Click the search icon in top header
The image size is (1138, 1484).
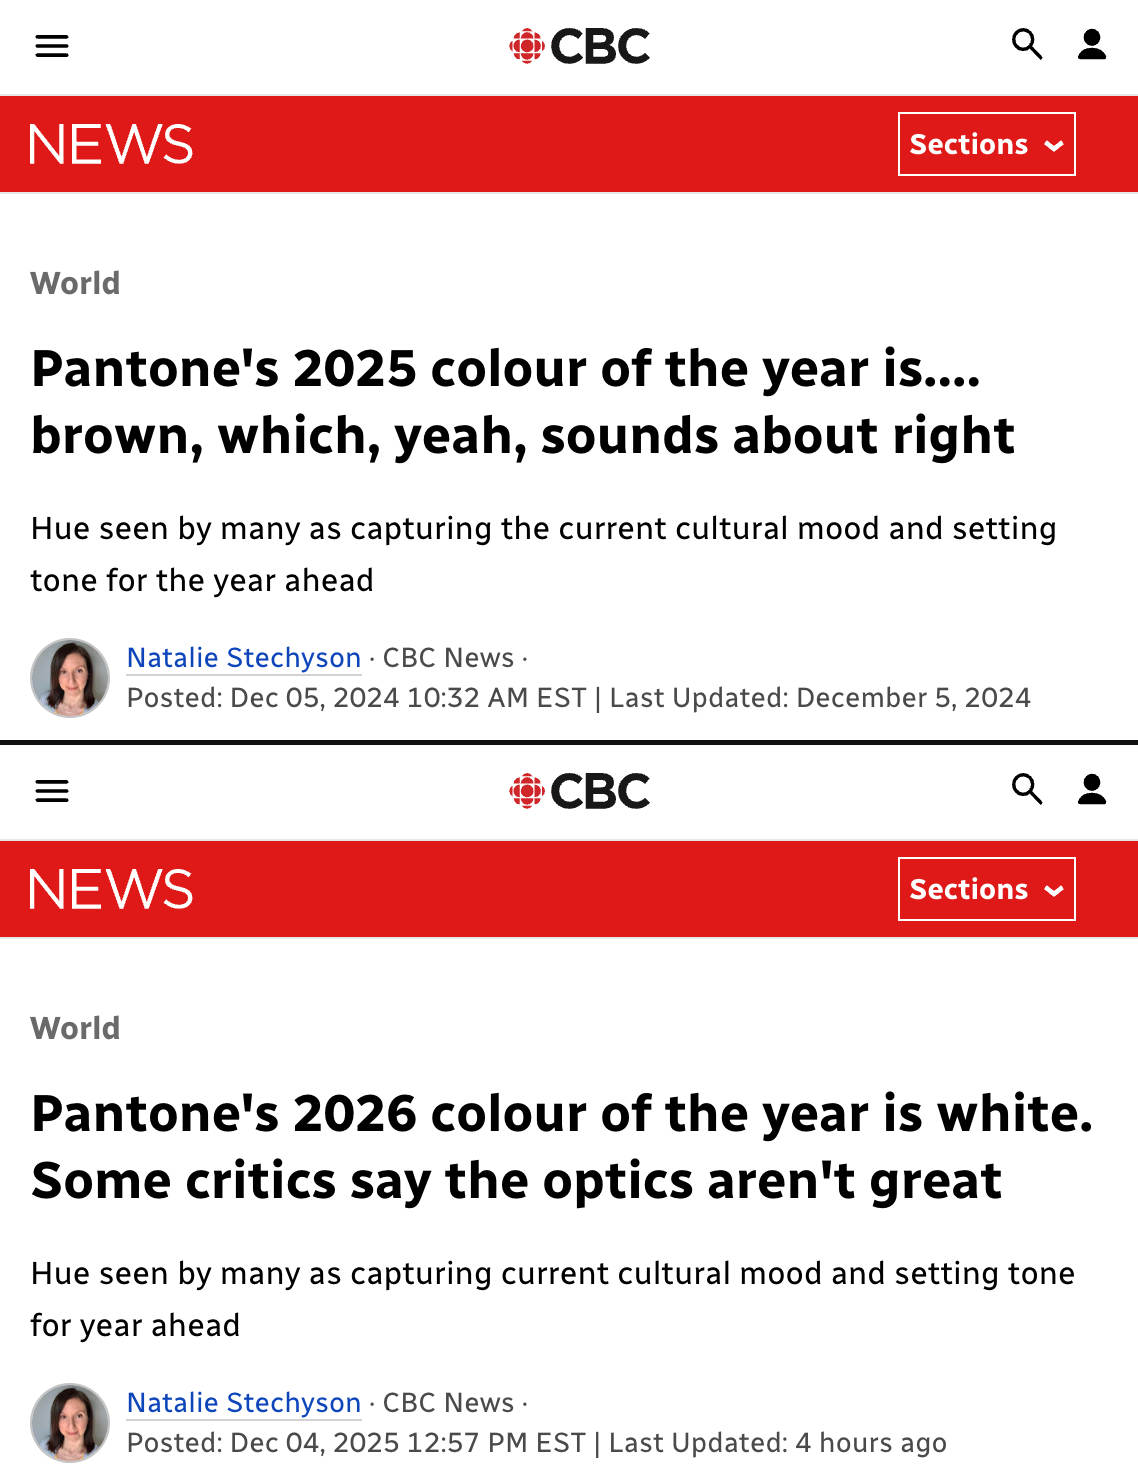click(x=1027, y=45)
